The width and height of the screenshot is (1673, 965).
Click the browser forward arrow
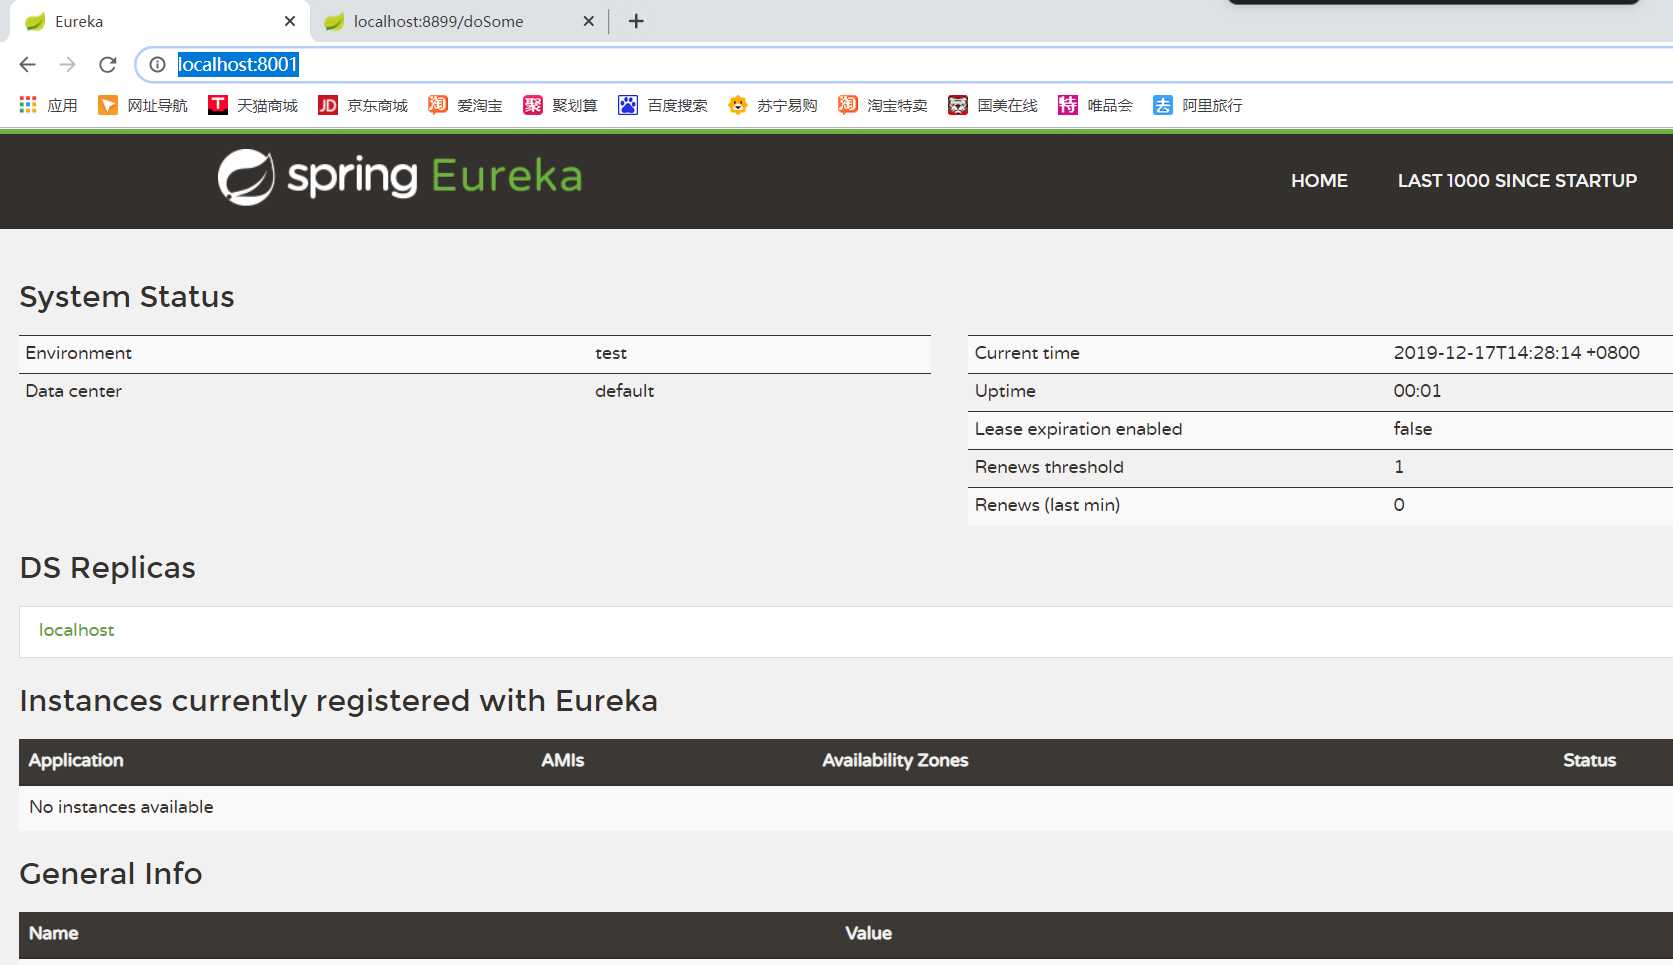click(x=68, y=64)
